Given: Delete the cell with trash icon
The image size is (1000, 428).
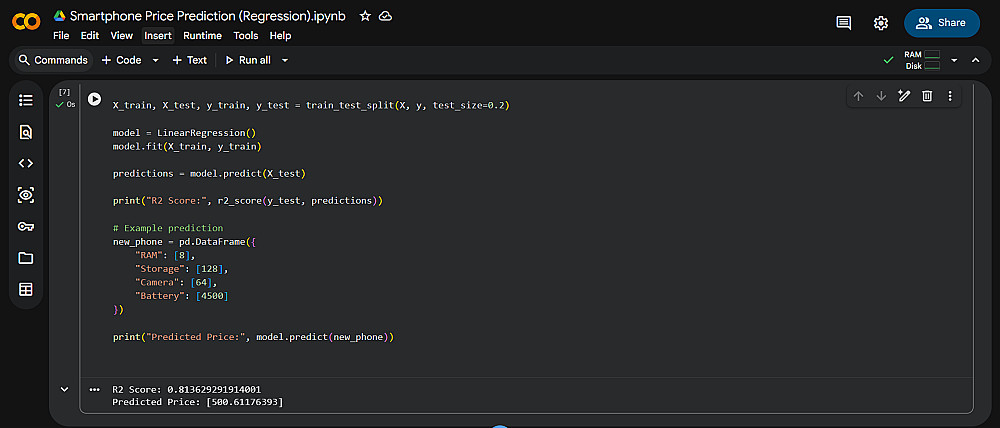Looking at the screenshot, I should pyautogui.click(x=927, y=96).
